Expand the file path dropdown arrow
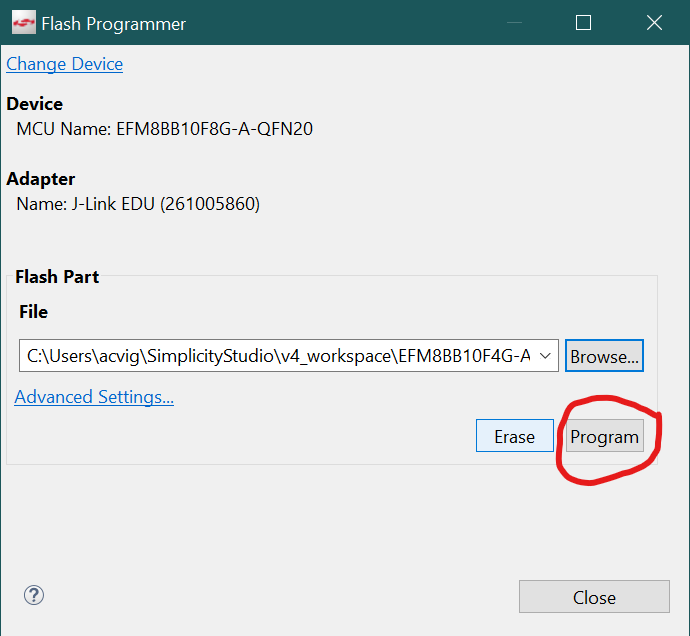 [x=545, y=356]
